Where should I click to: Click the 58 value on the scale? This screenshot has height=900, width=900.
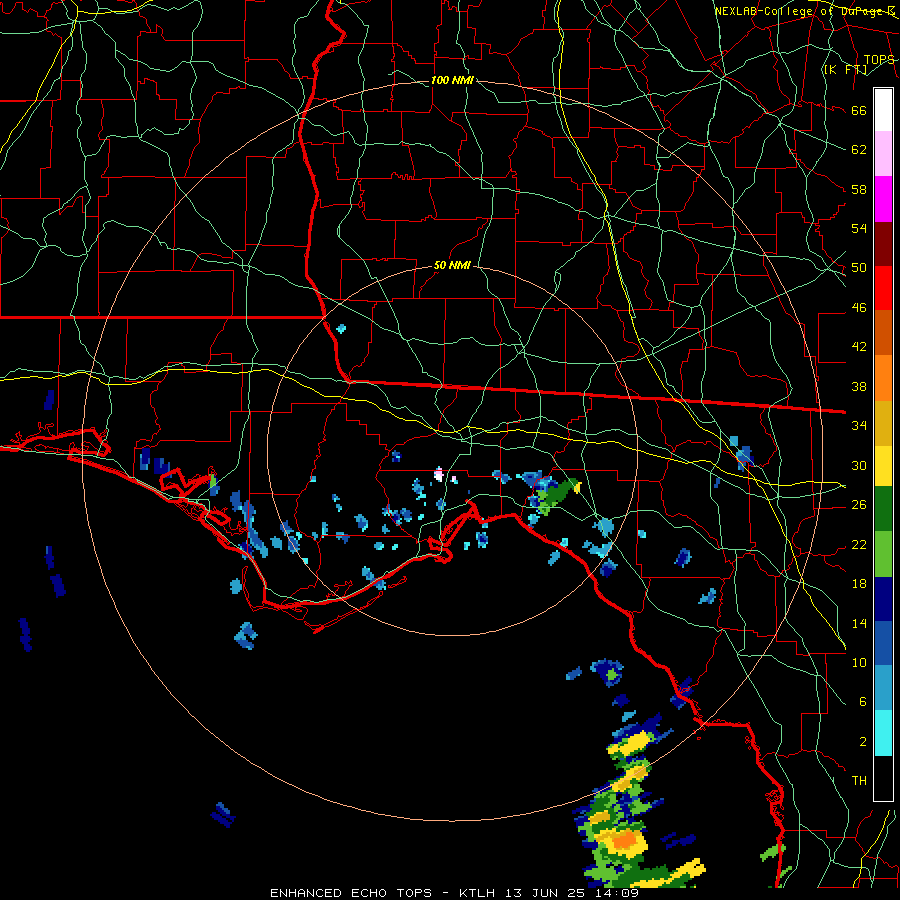(x=859, y=189)
